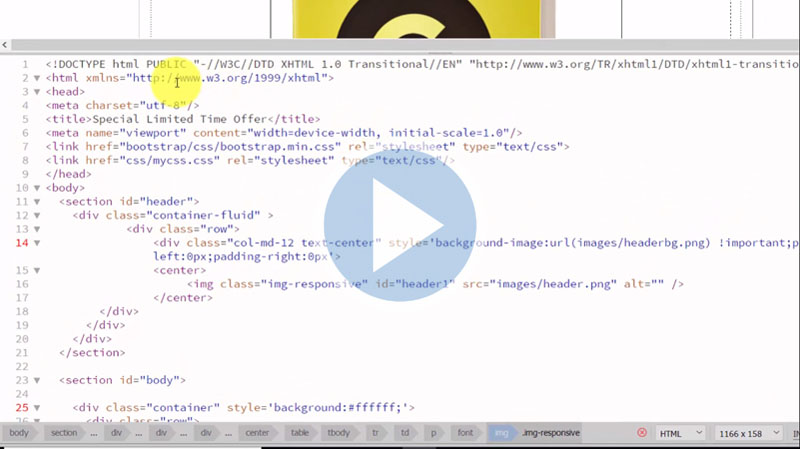Screen dimensions: 800x449
Task: Select the highlighted img tag in tag selector
Action: (500, 433)
